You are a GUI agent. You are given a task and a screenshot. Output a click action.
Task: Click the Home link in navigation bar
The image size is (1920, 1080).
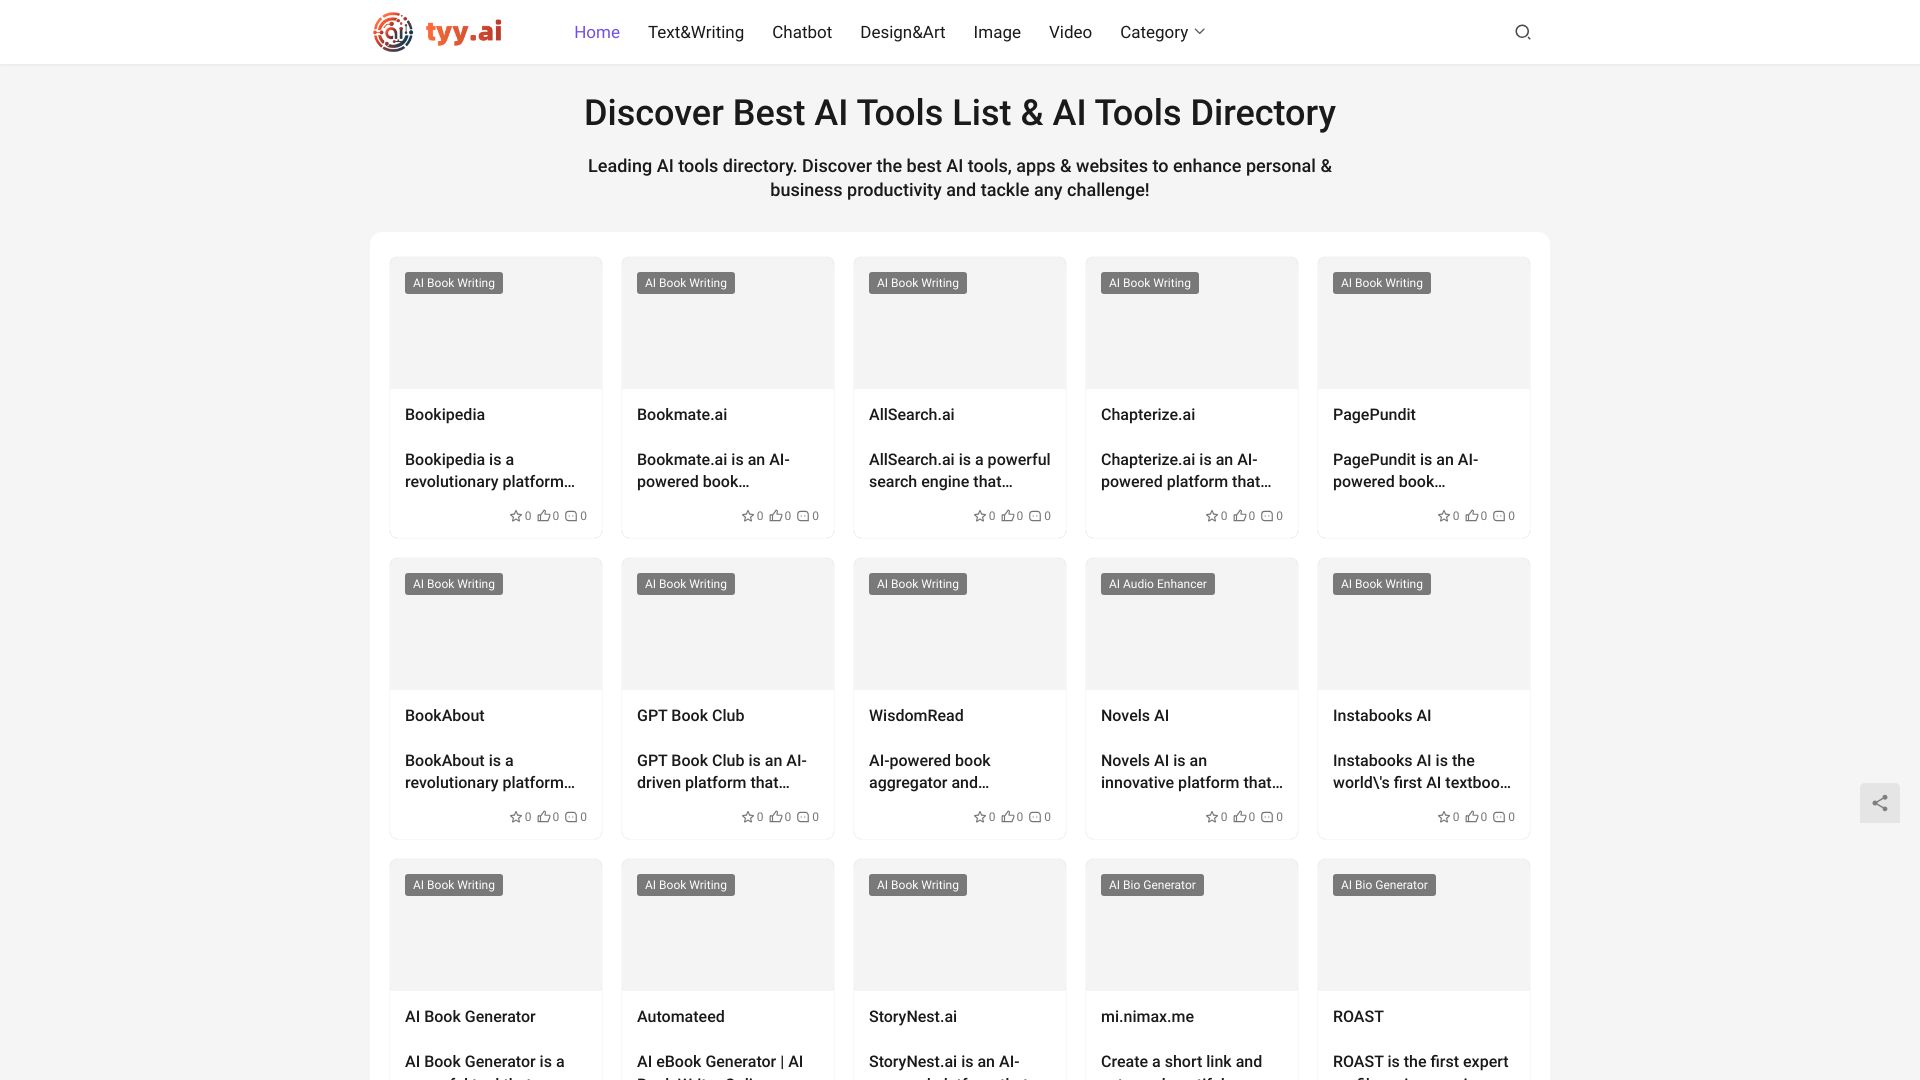click(597, 32)
